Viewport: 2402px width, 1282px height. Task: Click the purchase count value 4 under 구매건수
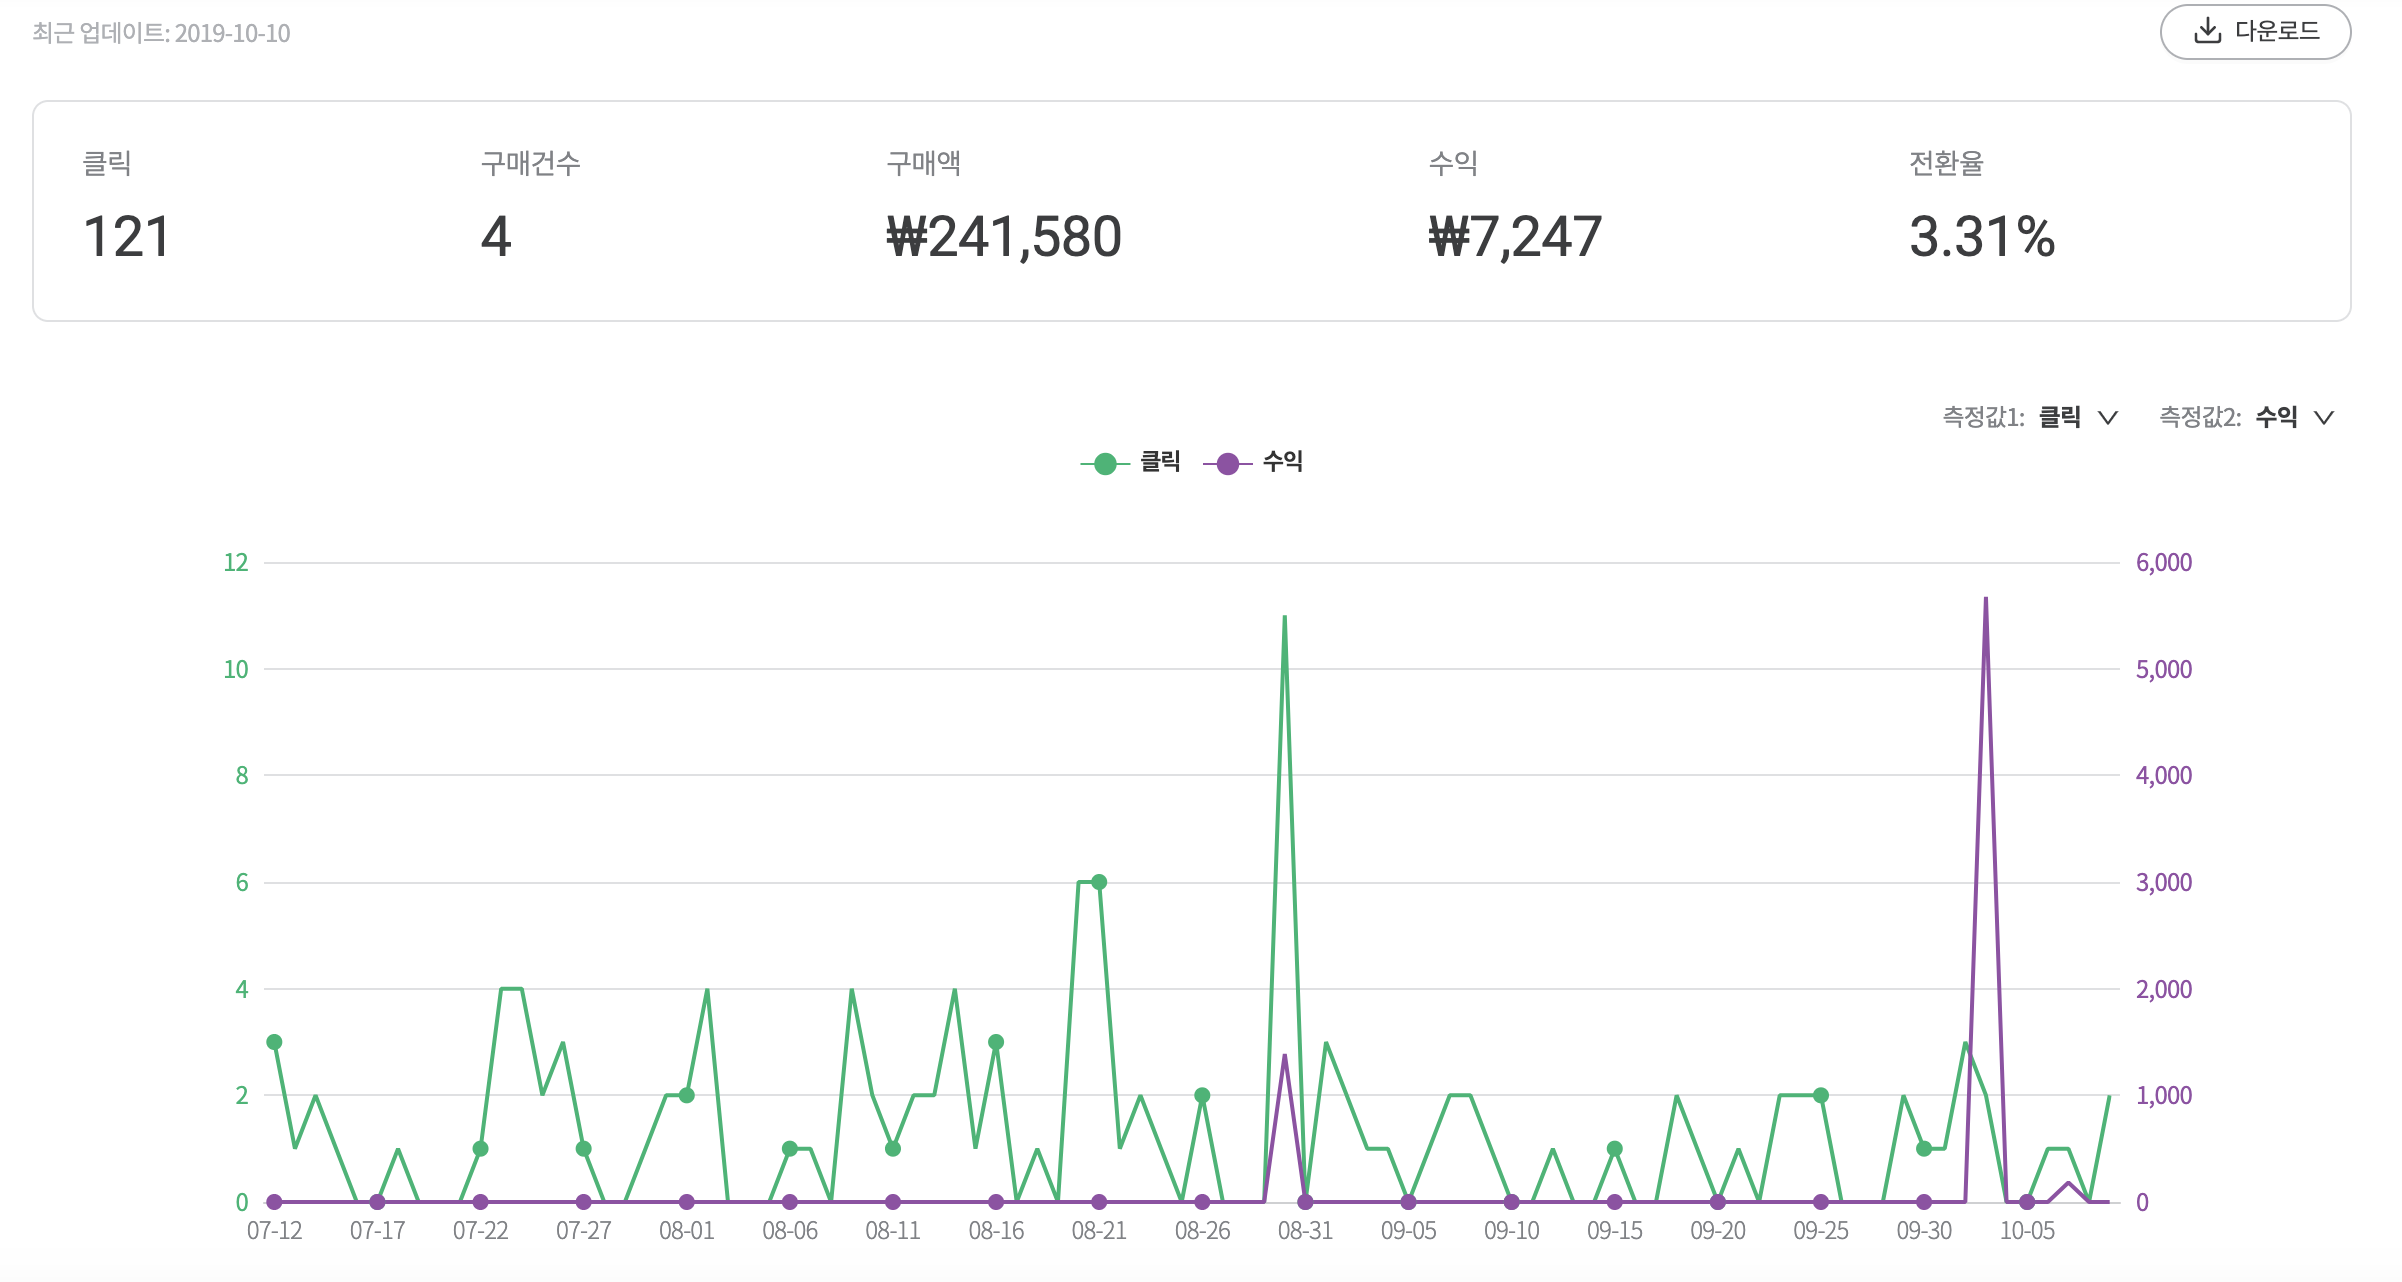pyautogui.click(x=496, y=237)
